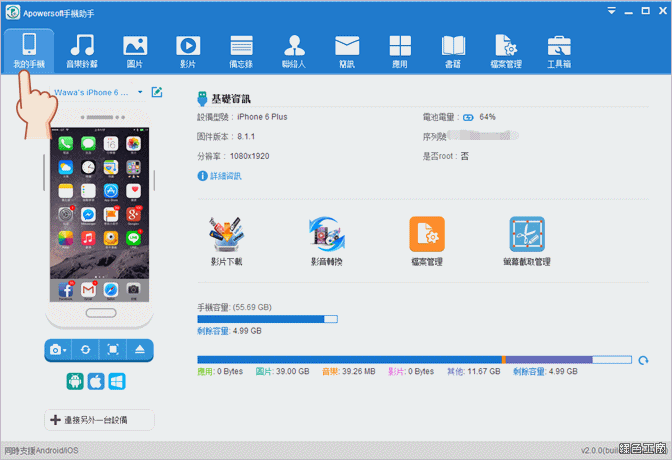Click the phone screen preview
Image resolution: width=672 pixels, height=460 pixels.
point(99,214)
